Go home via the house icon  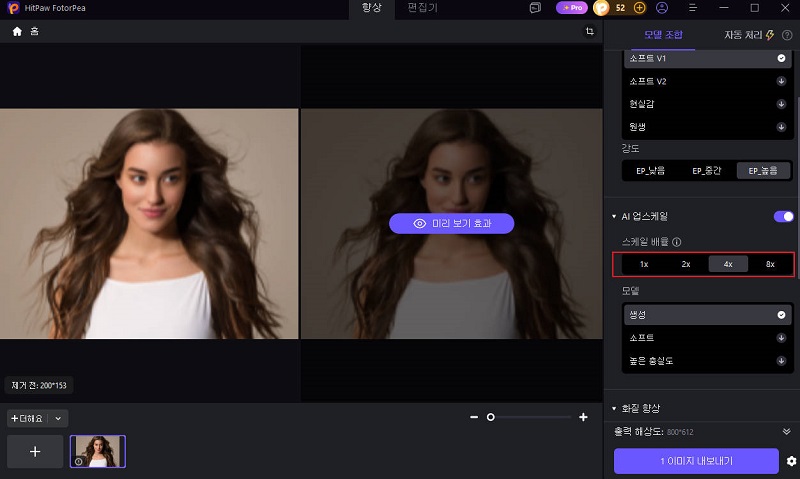pos(17,32)
